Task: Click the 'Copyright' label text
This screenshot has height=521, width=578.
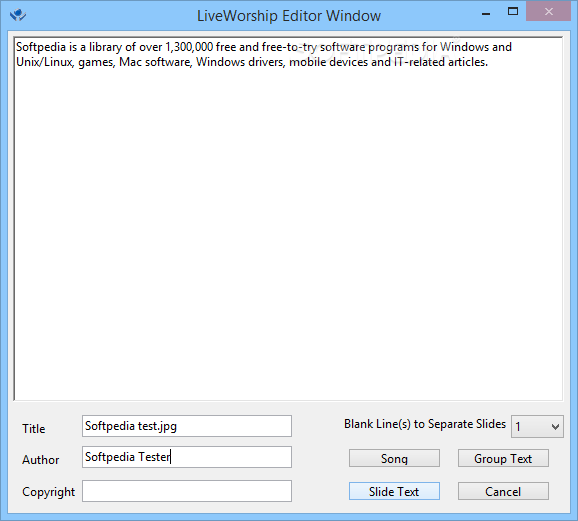Action: pyautogui.click(x=48, y=492)
